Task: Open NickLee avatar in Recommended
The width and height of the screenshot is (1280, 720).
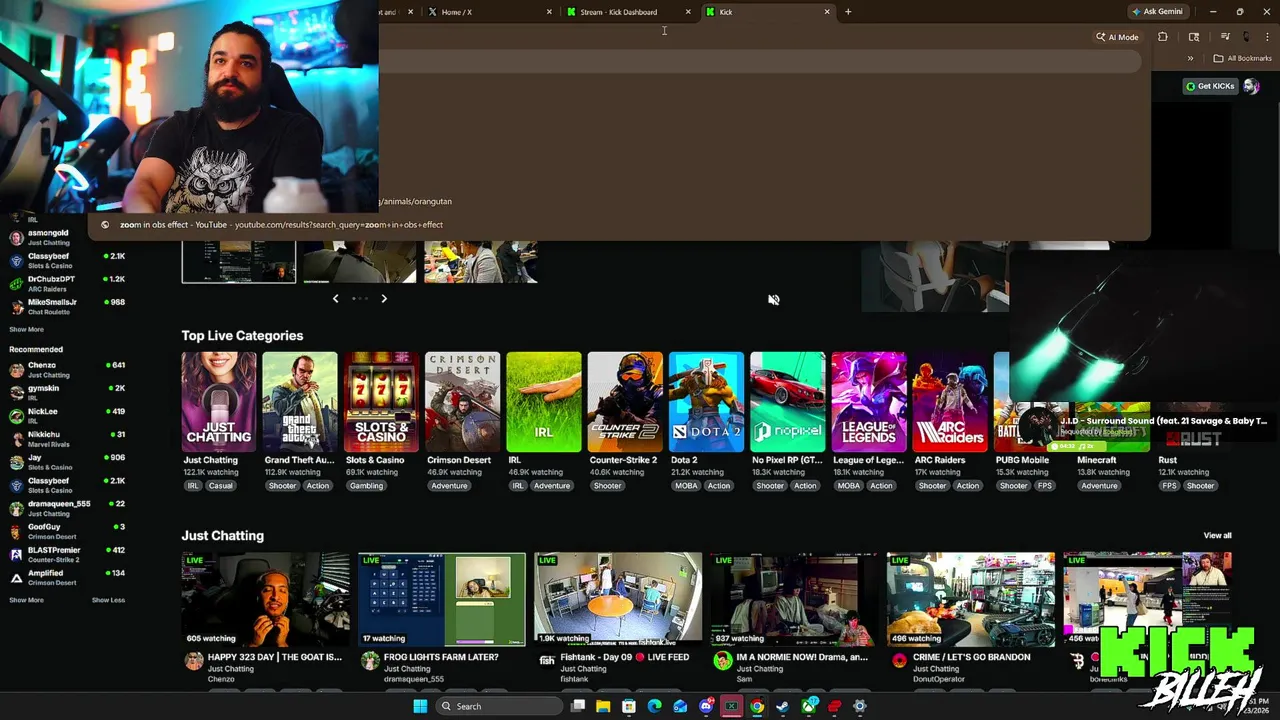Action: (16, 416)
